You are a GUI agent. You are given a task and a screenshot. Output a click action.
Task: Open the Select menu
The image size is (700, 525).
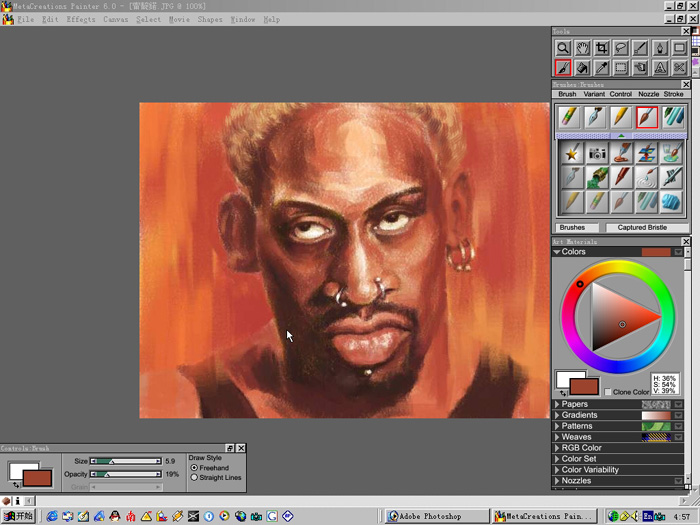click(148, 20)
